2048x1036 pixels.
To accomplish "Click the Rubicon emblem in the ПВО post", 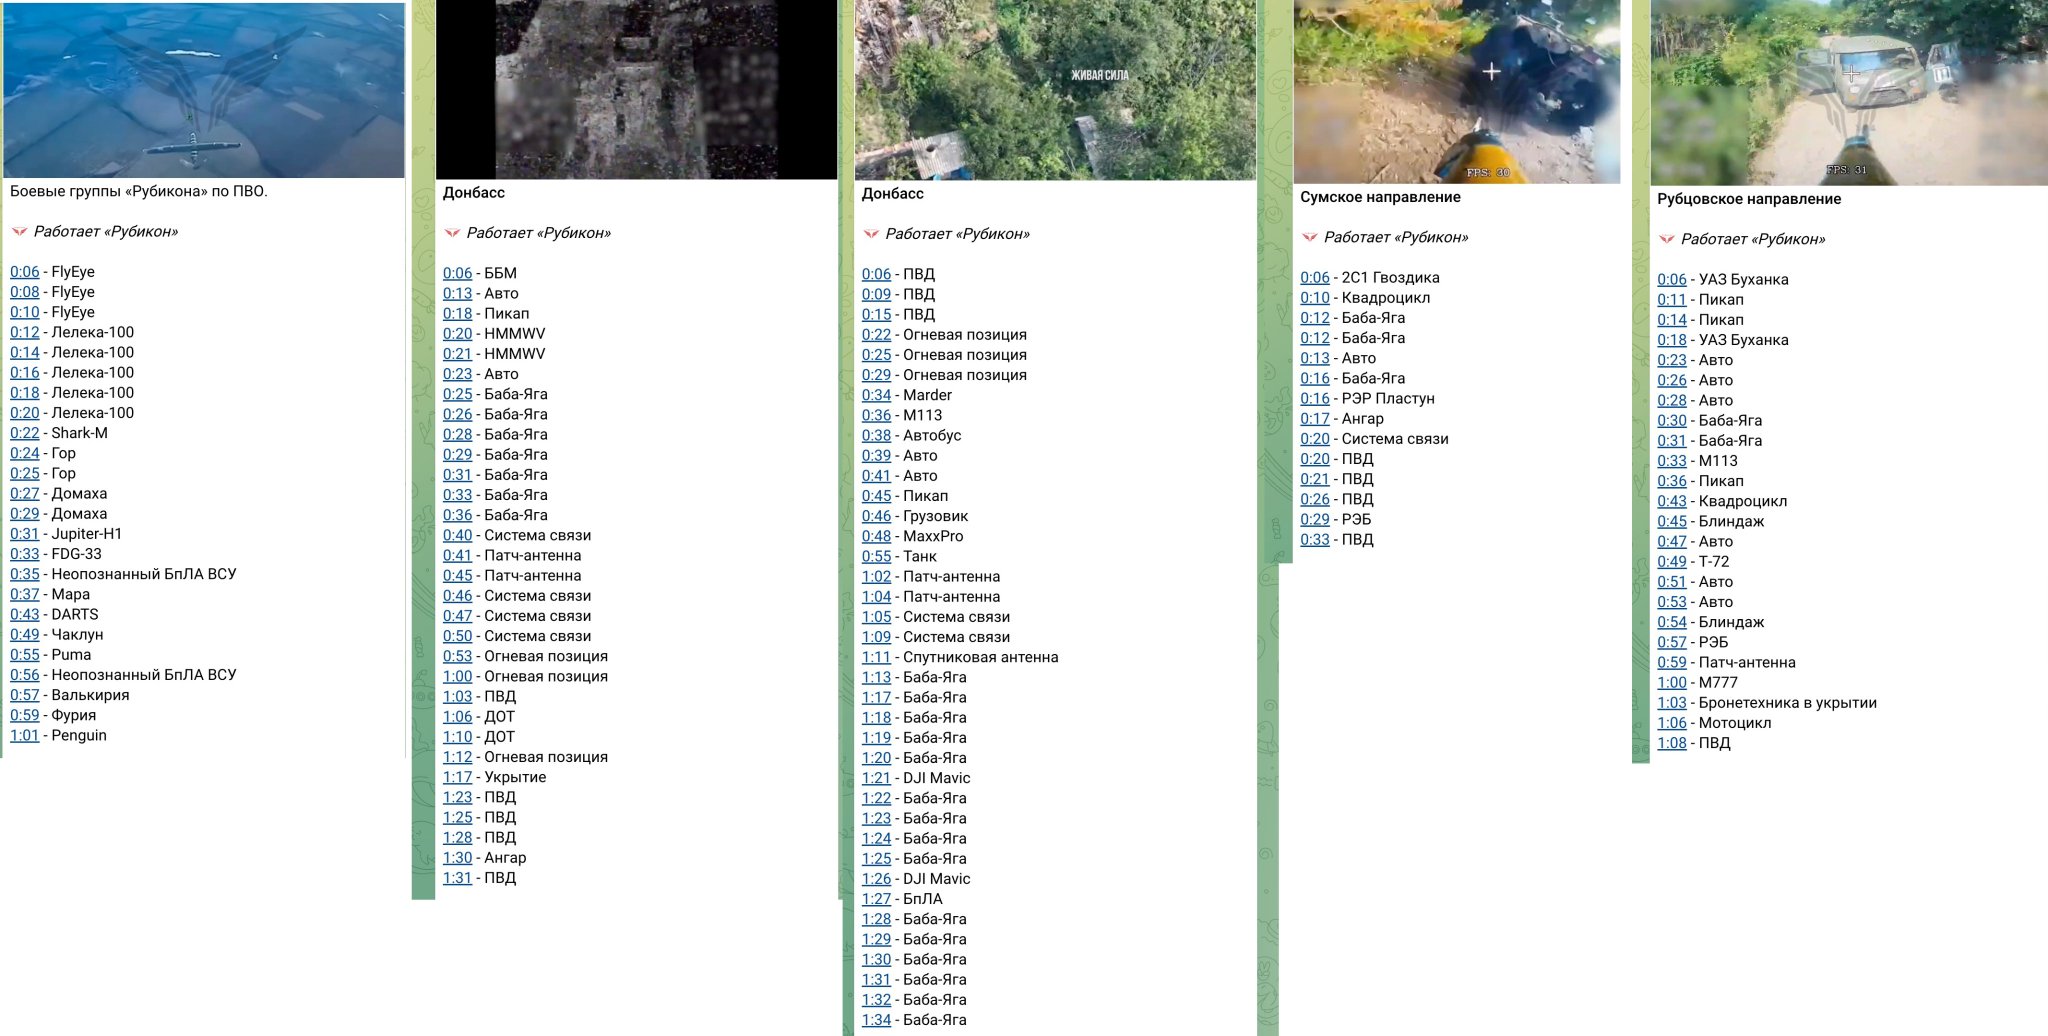I will pyautogui.click(x=18, y=232).
